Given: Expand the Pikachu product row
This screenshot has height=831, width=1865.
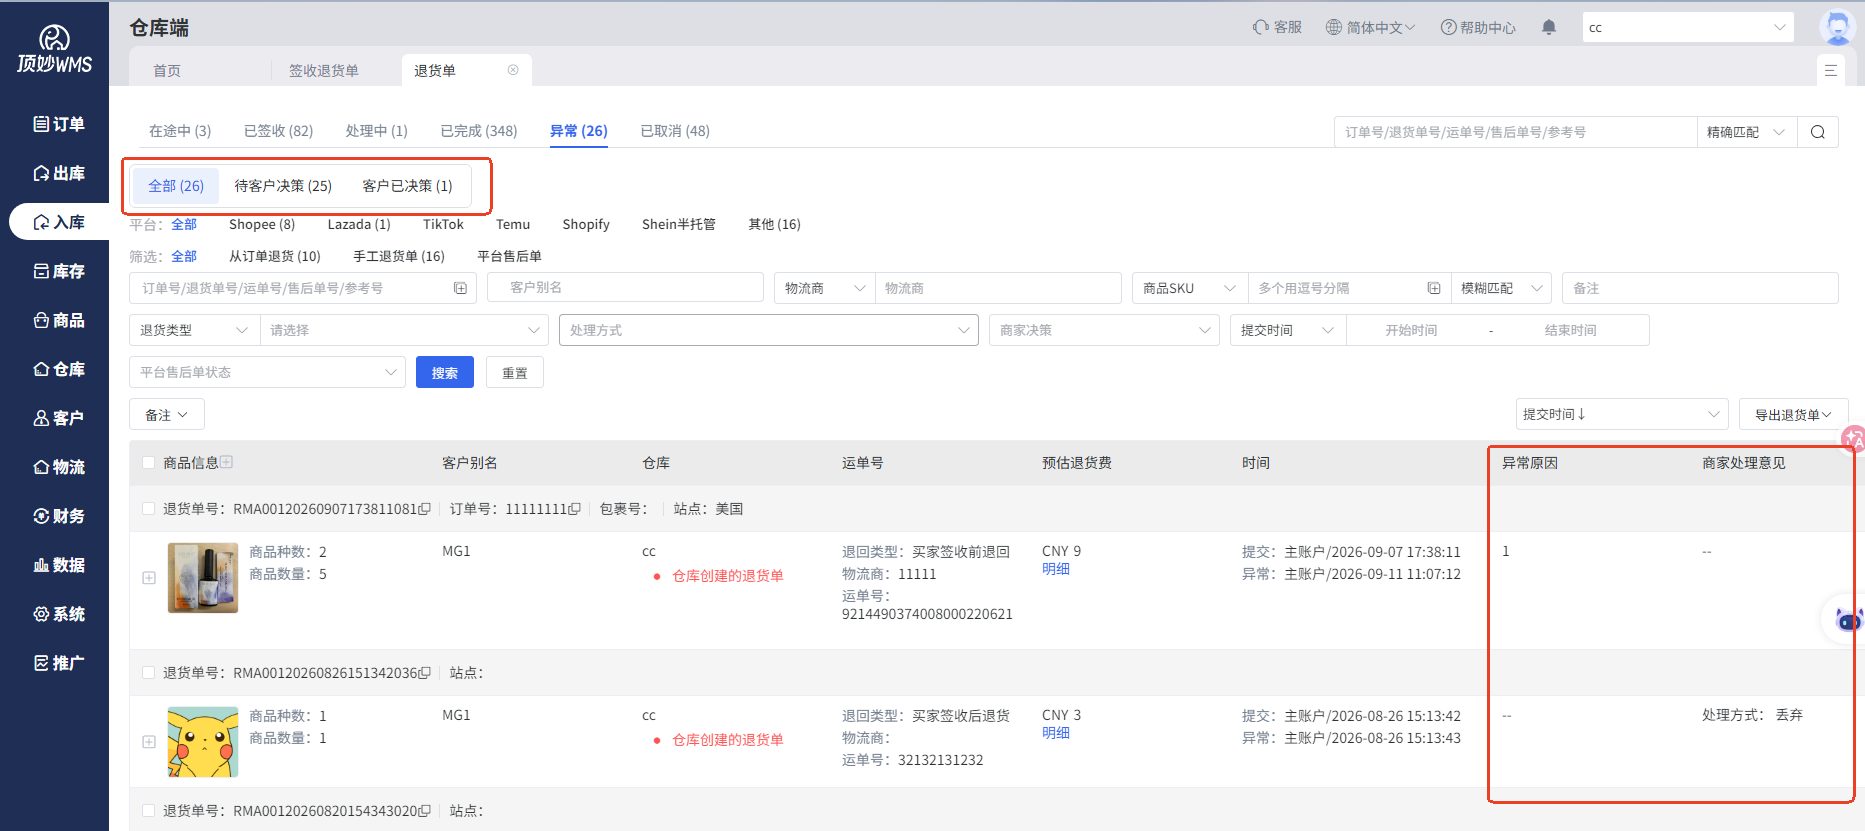Looking at the screenshot, I should pos(149,742).
